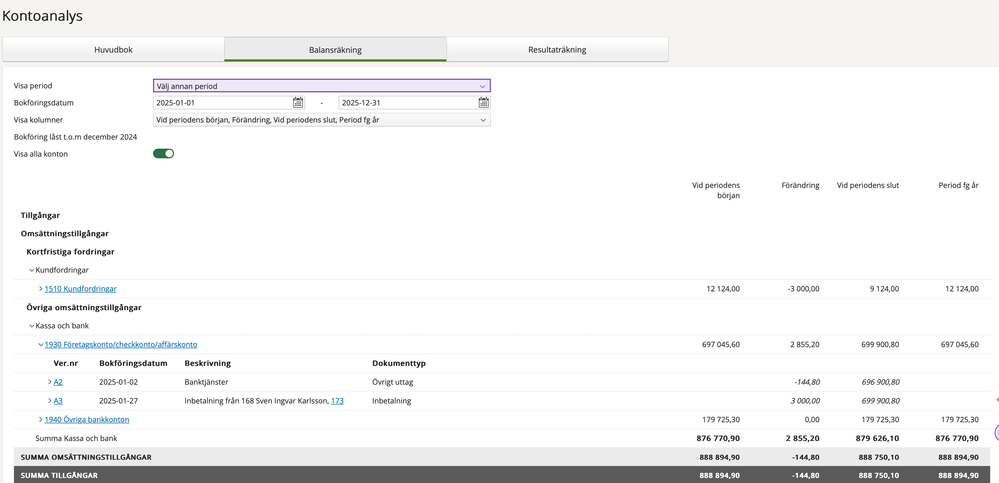Switch to the Resultaträkning tab
Screen dimensions: 999x483
click(x=557, y=49)
